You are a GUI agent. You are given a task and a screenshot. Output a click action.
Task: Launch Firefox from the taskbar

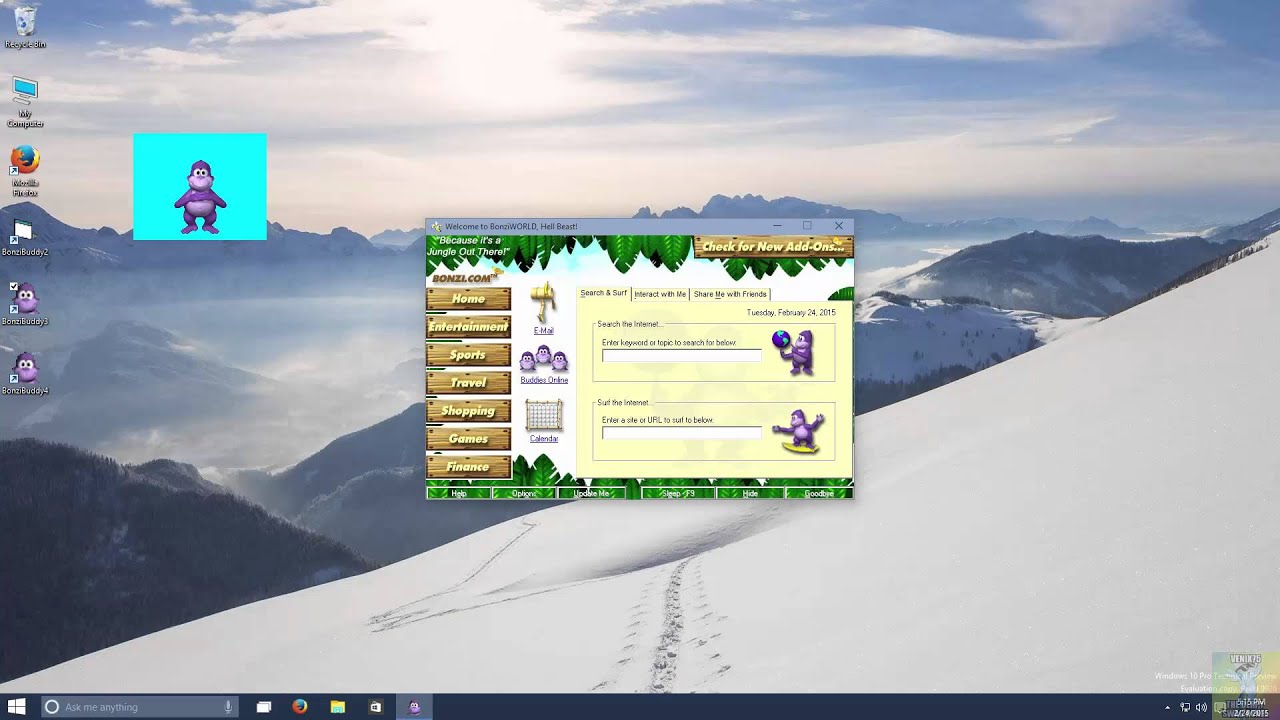coord(300,707)
